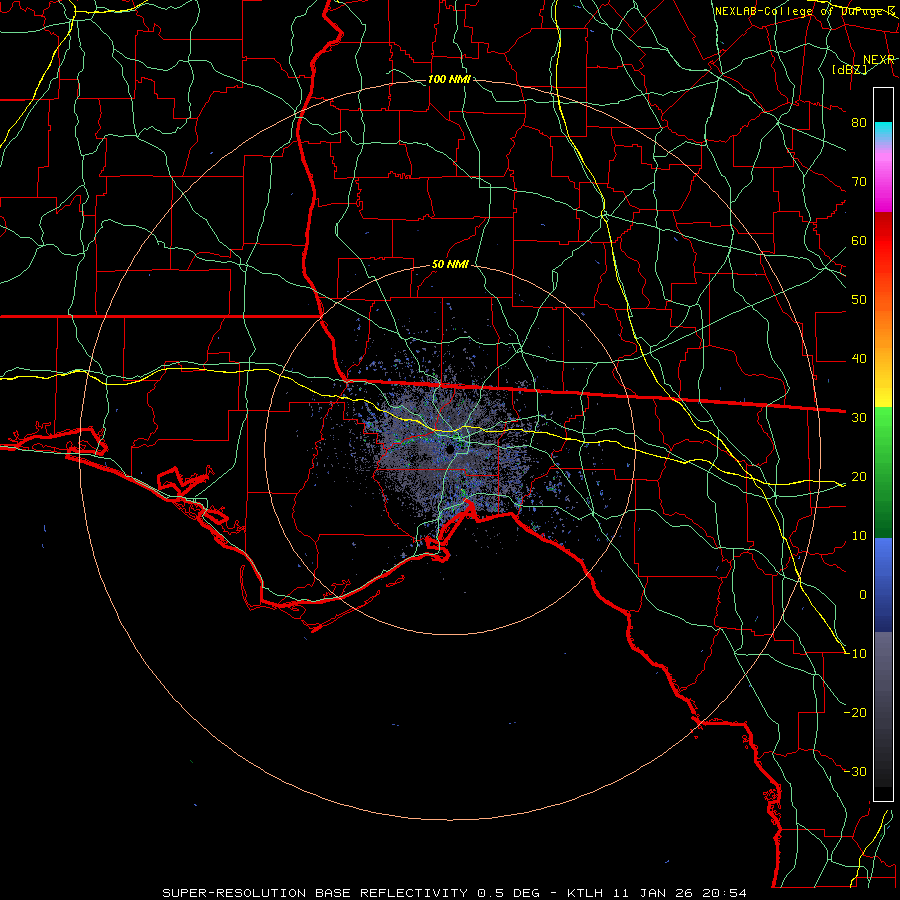Click the 80 value on the dBZ scale
Viewport: 900px width, 900px height.
coord(859,123)
